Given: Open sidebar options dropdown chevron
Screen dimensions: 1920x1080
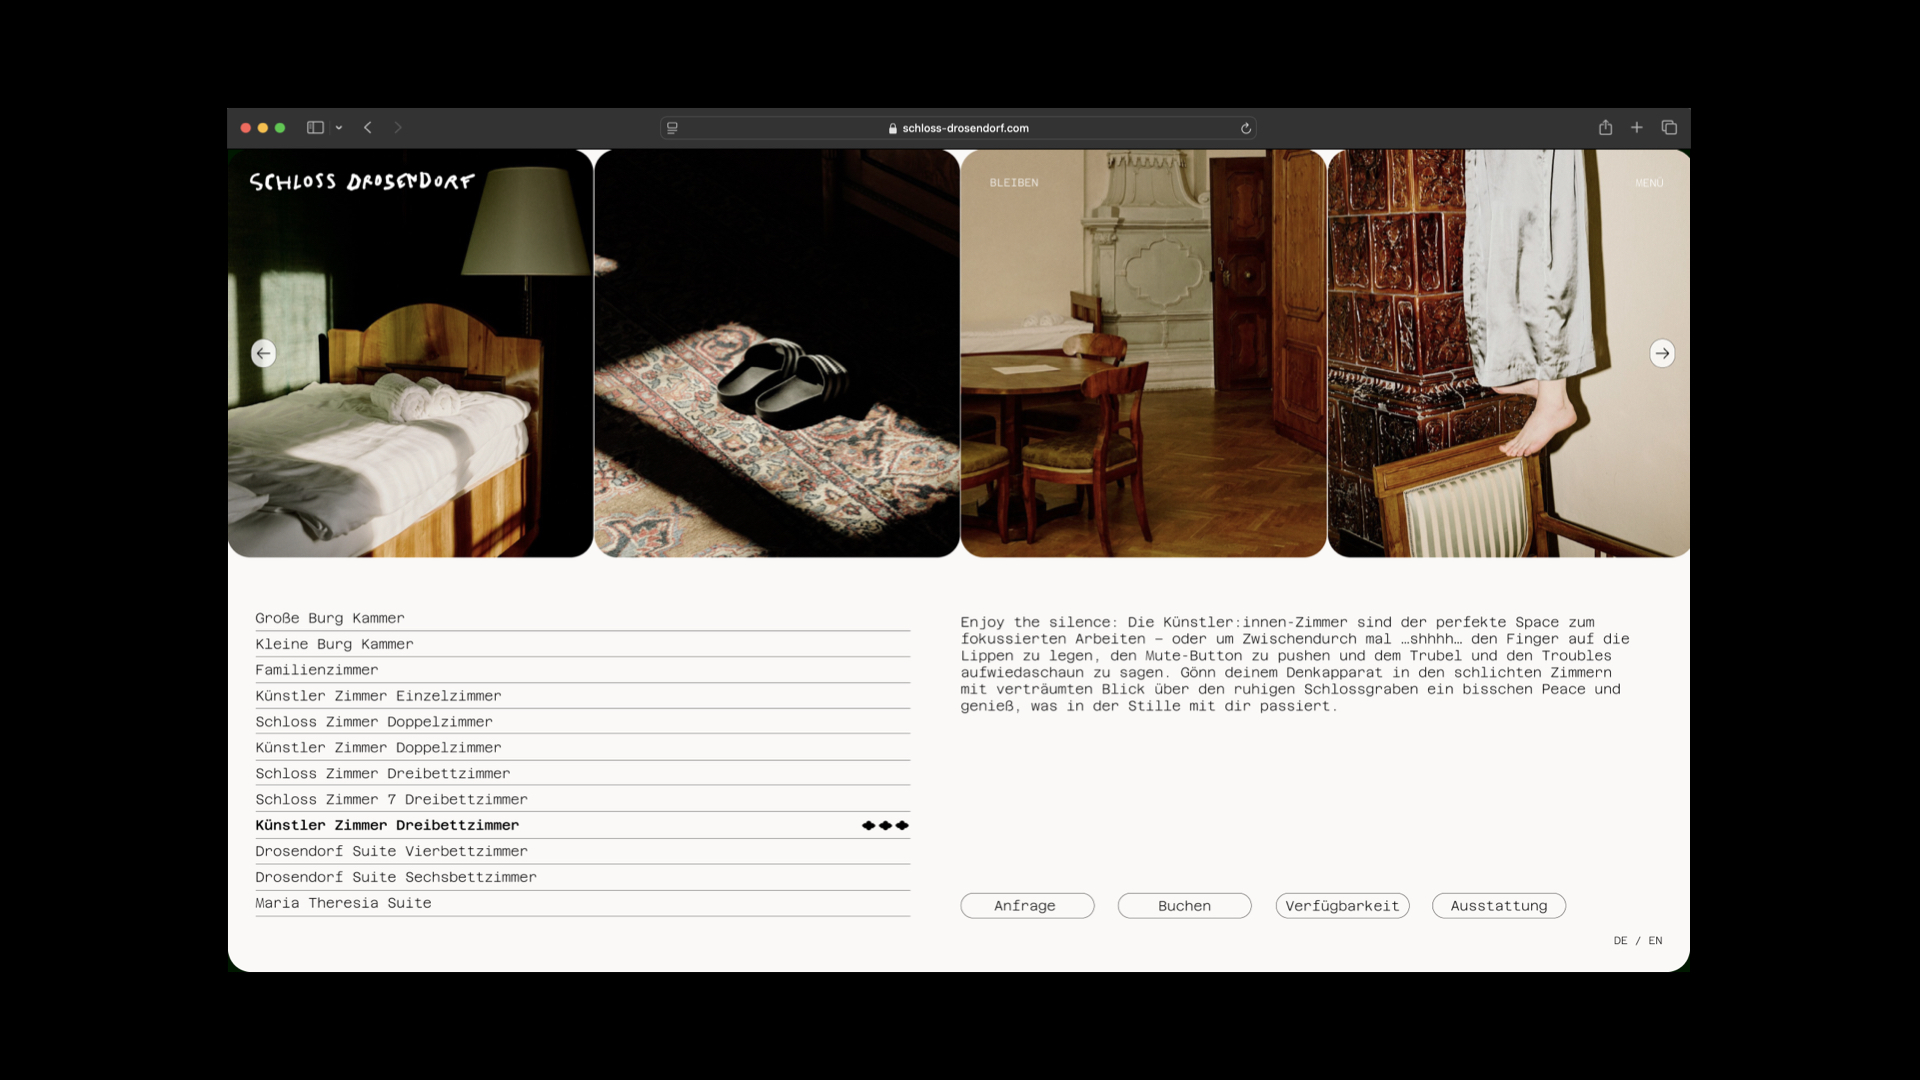Looking at the screenshot, I should tap(339, 128).
